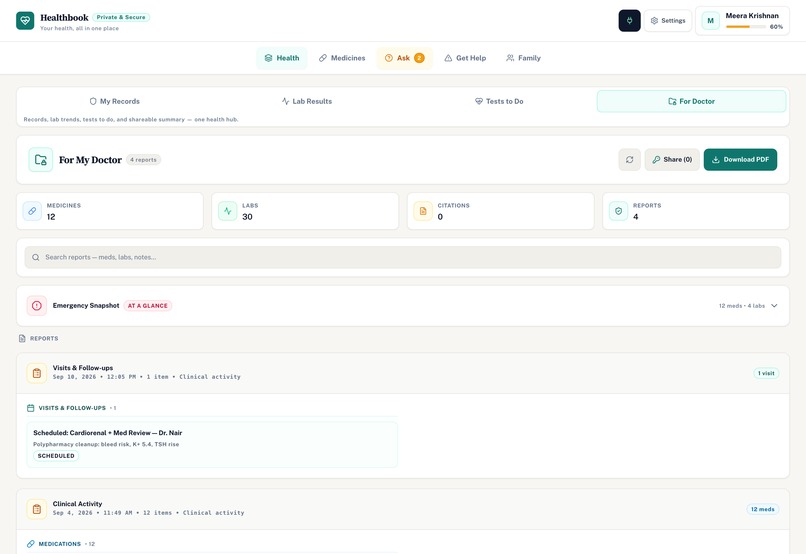Screen dimensions: 806x554
Task: Click the Private & Secure badge
Action: tap(121, 17)
